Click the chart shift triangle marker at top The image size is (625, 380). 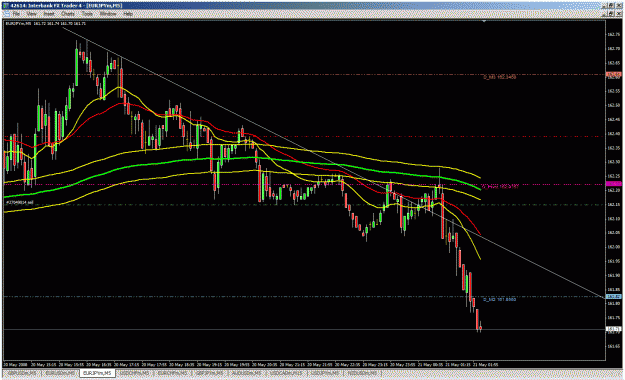click(483, 22)
